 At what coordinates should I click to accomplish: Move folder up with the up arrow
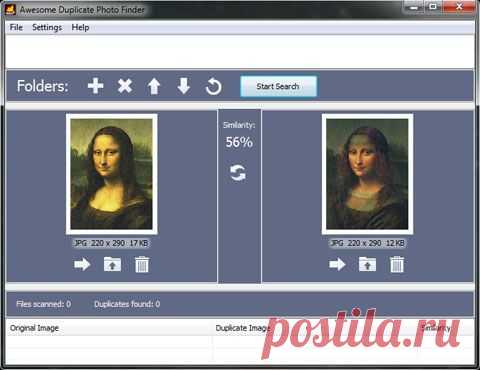pyautogui.click(x=154, y=86)
